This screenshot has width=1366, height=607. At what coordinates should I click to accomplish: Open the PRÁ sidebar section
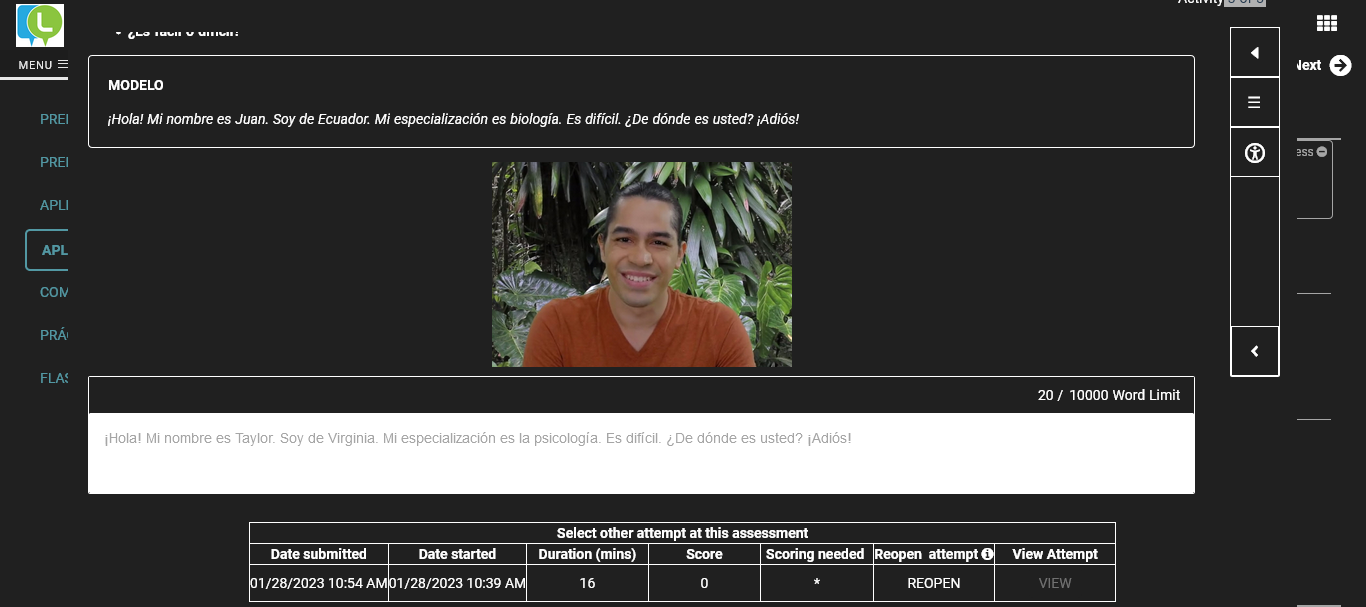(54, 334)
